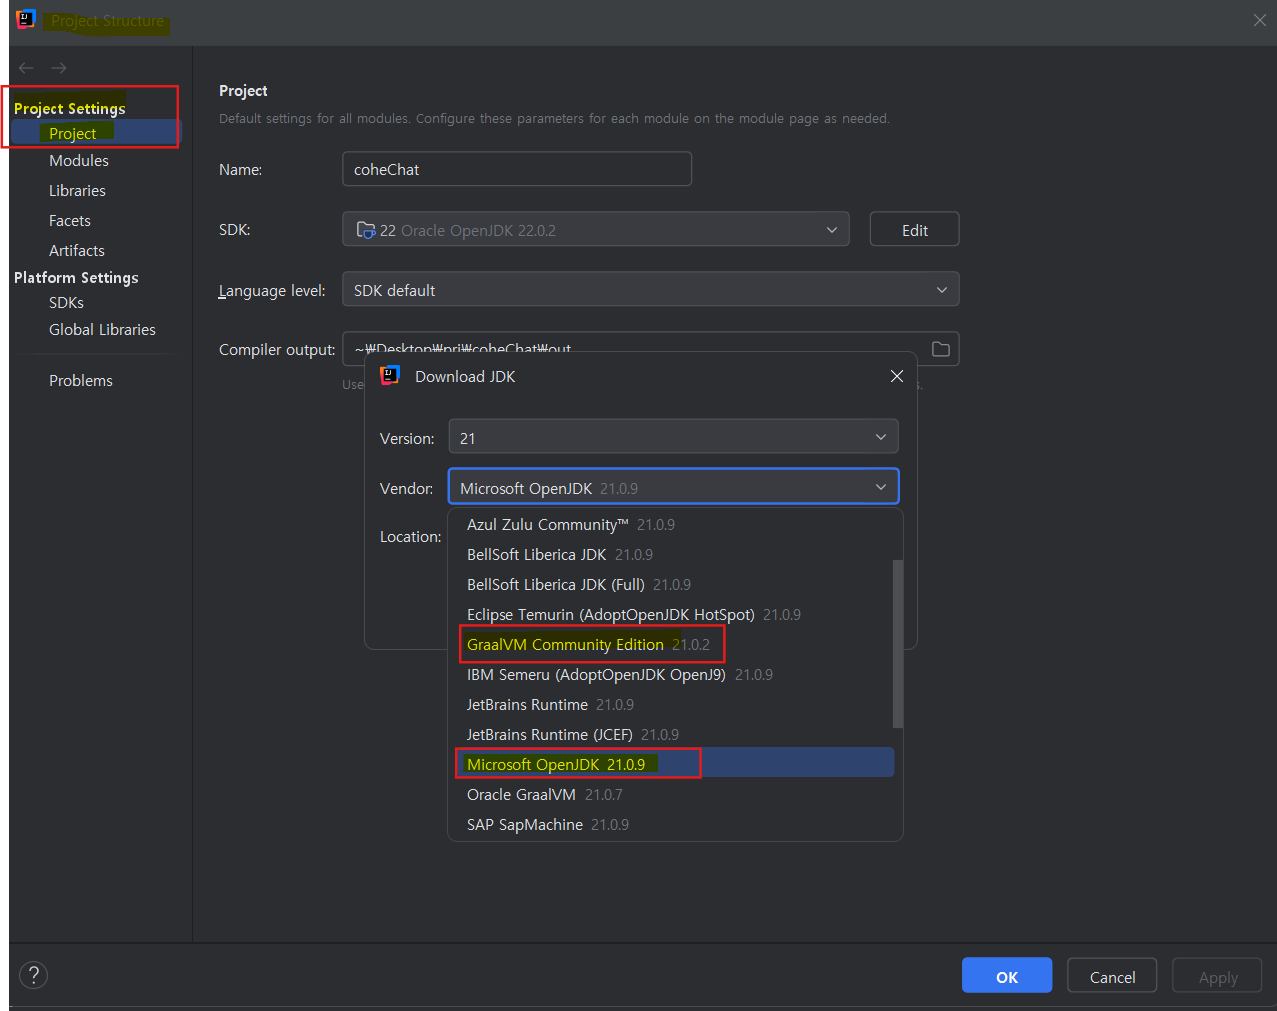Click the forward arrow in Project Structure
Screen dimensions: 1277x1011
[x=59, y=68]
